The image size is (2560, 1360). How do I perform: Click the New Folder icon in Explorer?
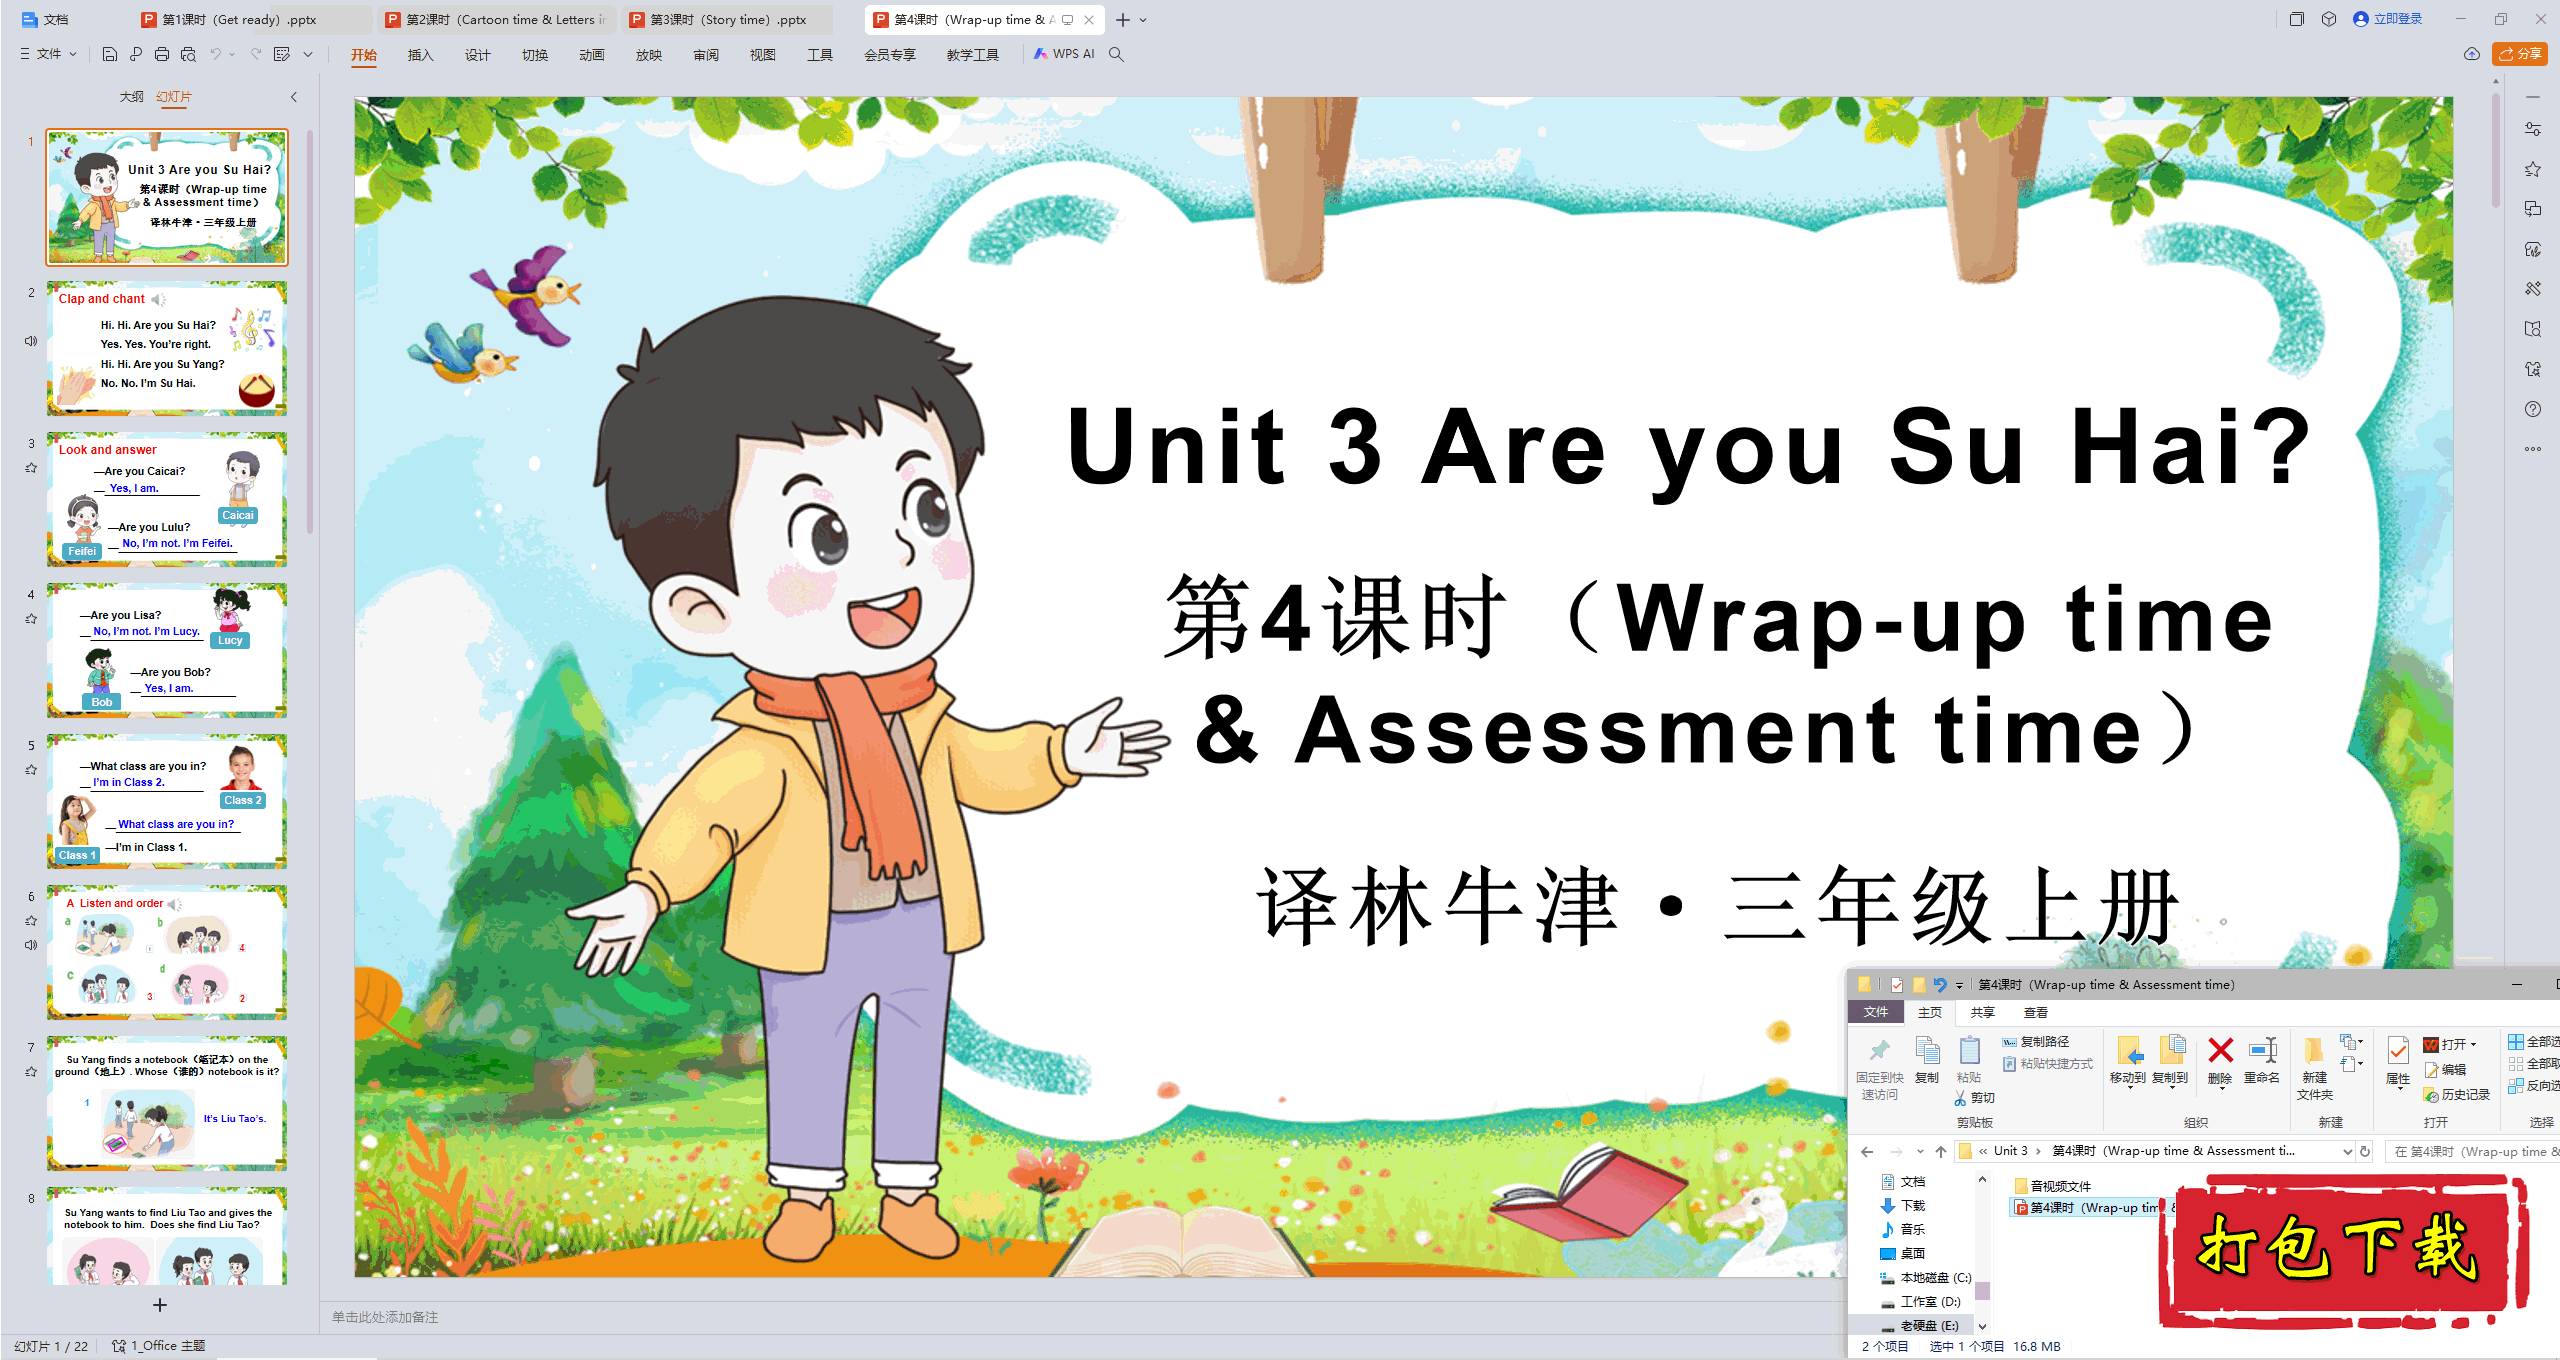tap(2314, 1050)
